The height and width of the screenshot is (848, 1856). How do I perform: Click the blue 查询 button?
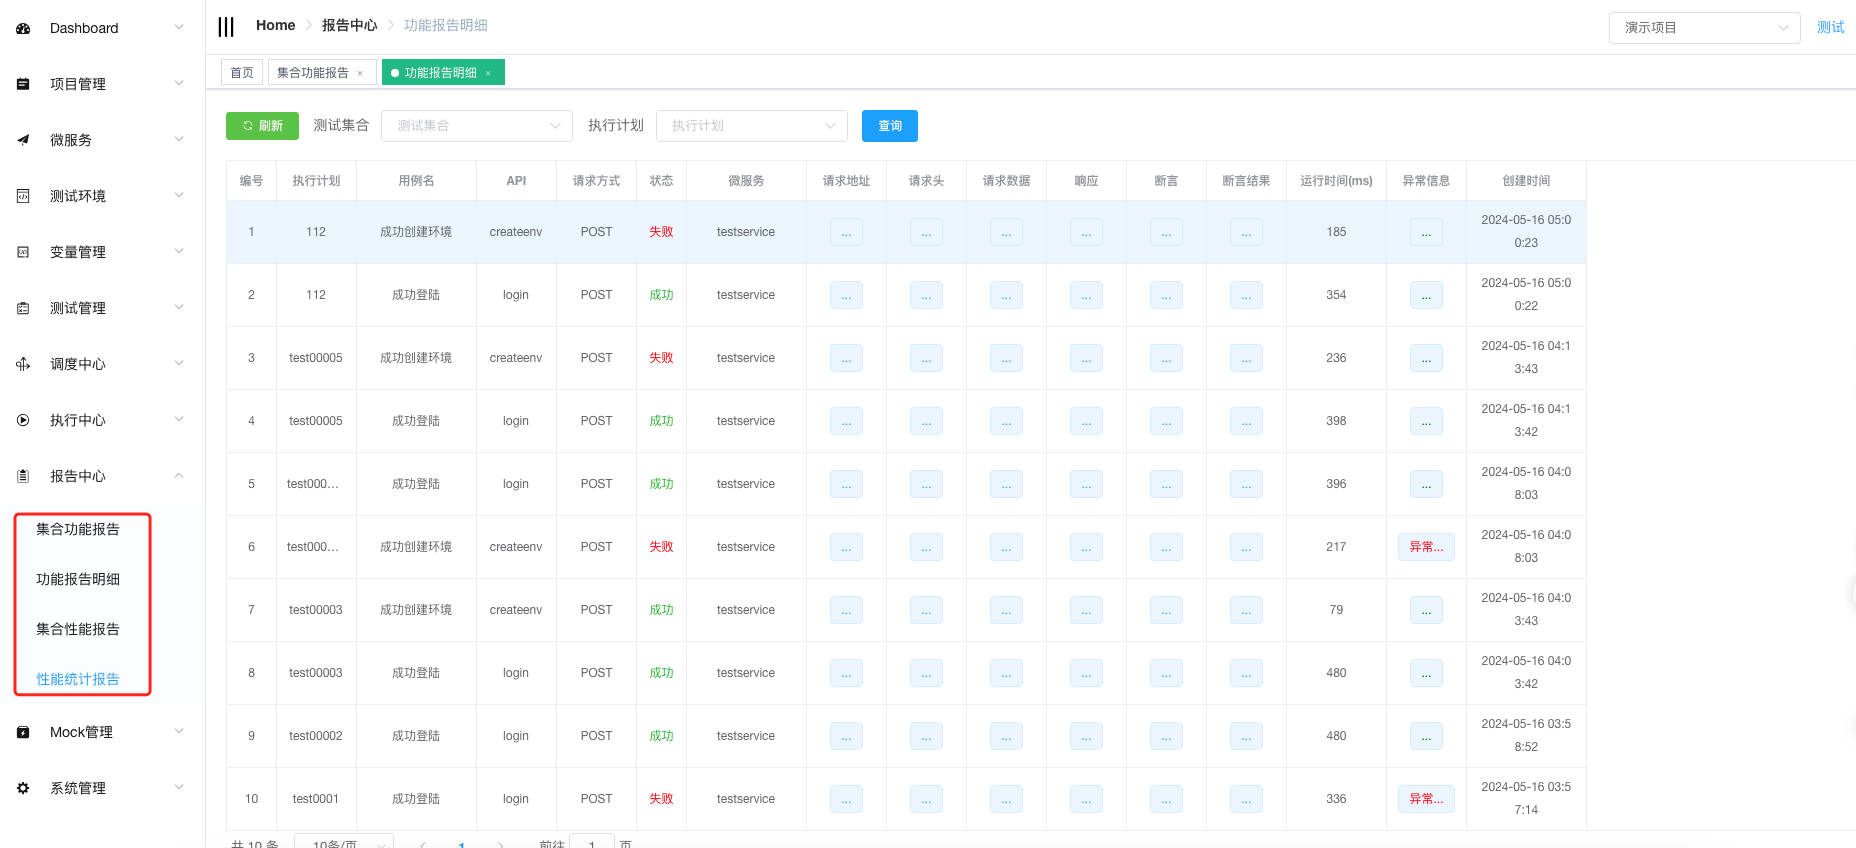890,126
